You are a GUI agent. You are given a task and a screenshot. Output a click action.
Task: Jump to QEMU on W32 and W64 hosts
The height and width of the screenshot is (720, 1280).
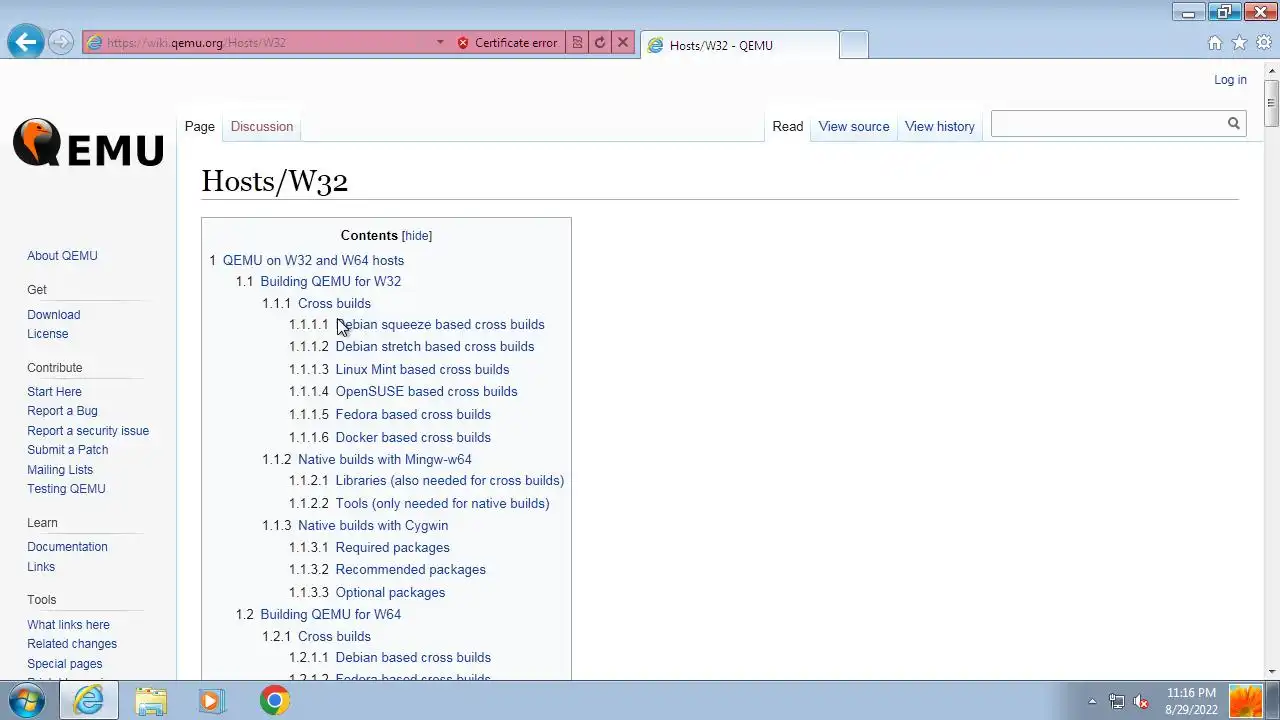point(313,260)
